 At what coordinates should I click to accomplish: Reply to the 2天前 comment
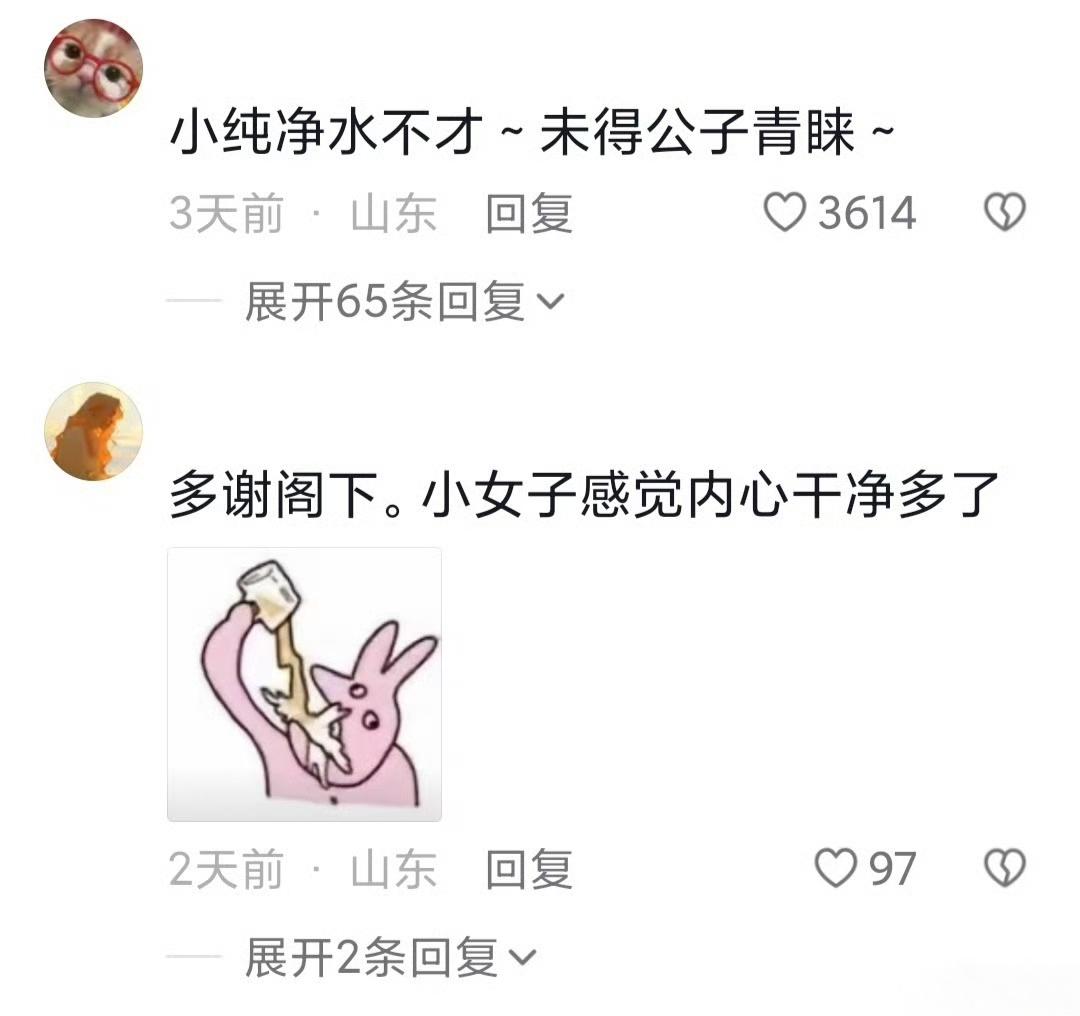[x=529, y=869]
